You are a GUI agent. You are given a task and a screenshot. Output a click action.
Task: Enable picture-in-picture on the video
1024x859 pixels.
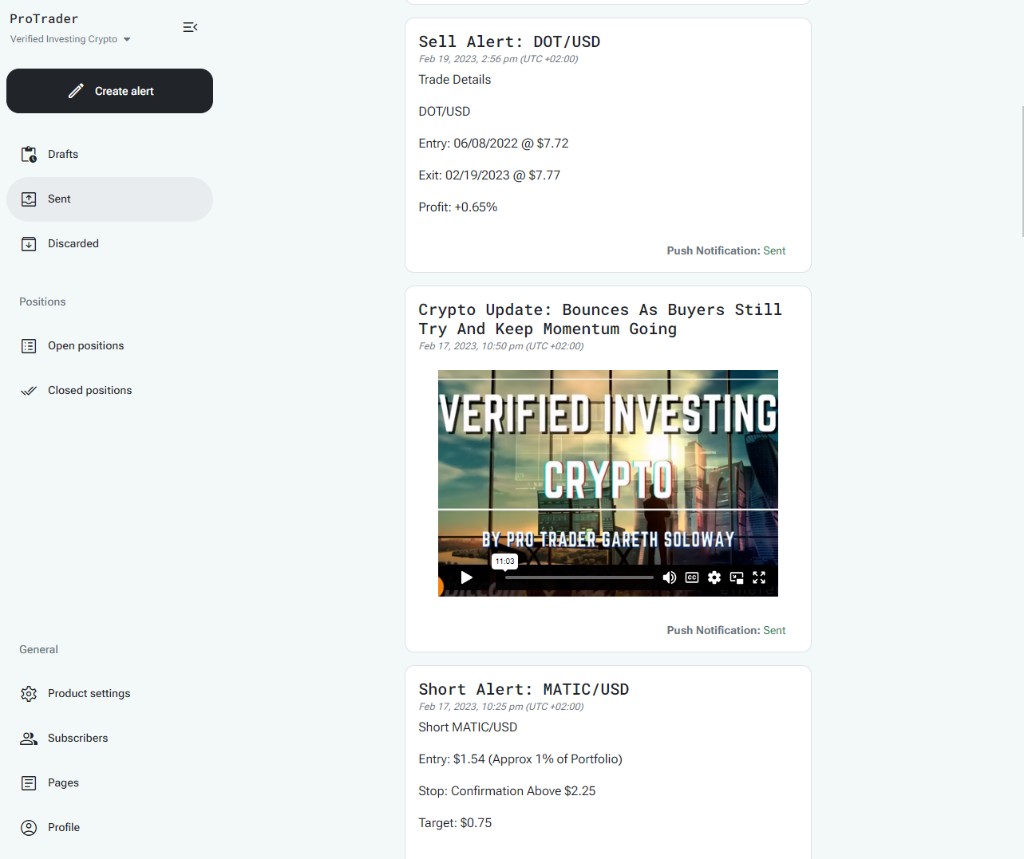pos(737,577)
